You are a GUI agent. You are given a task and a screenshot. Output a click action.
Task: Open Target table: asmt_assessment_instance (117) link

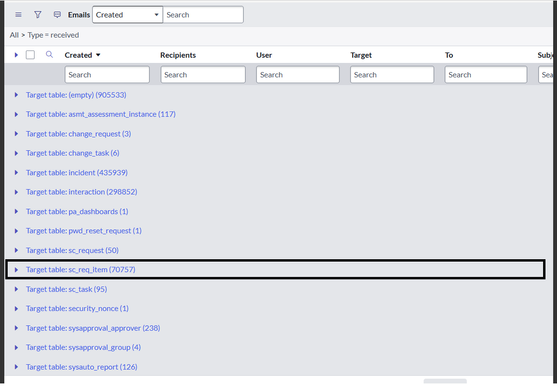tap(101, 114)
